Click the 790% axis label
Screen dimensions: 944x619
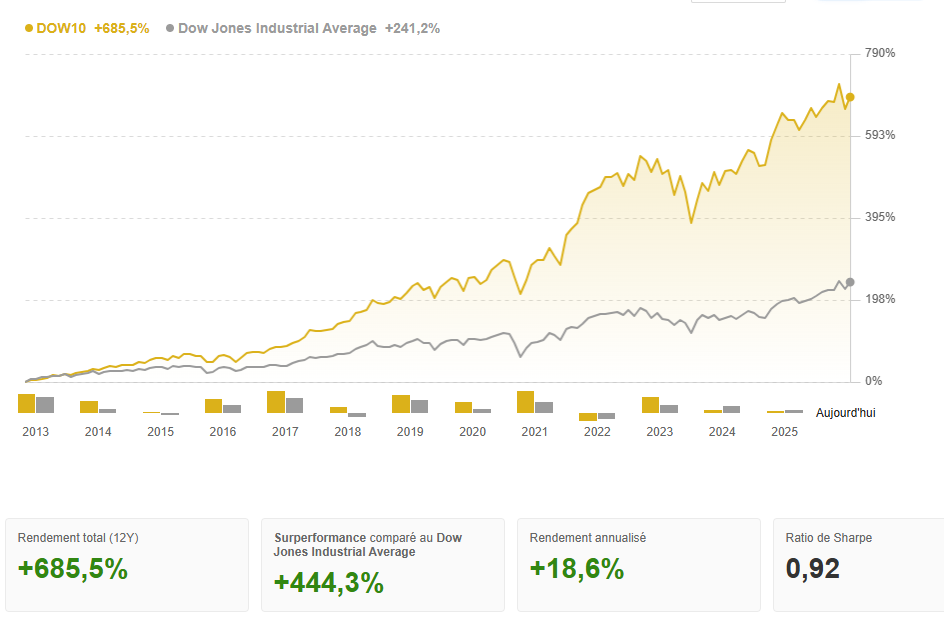click(879, 53)
